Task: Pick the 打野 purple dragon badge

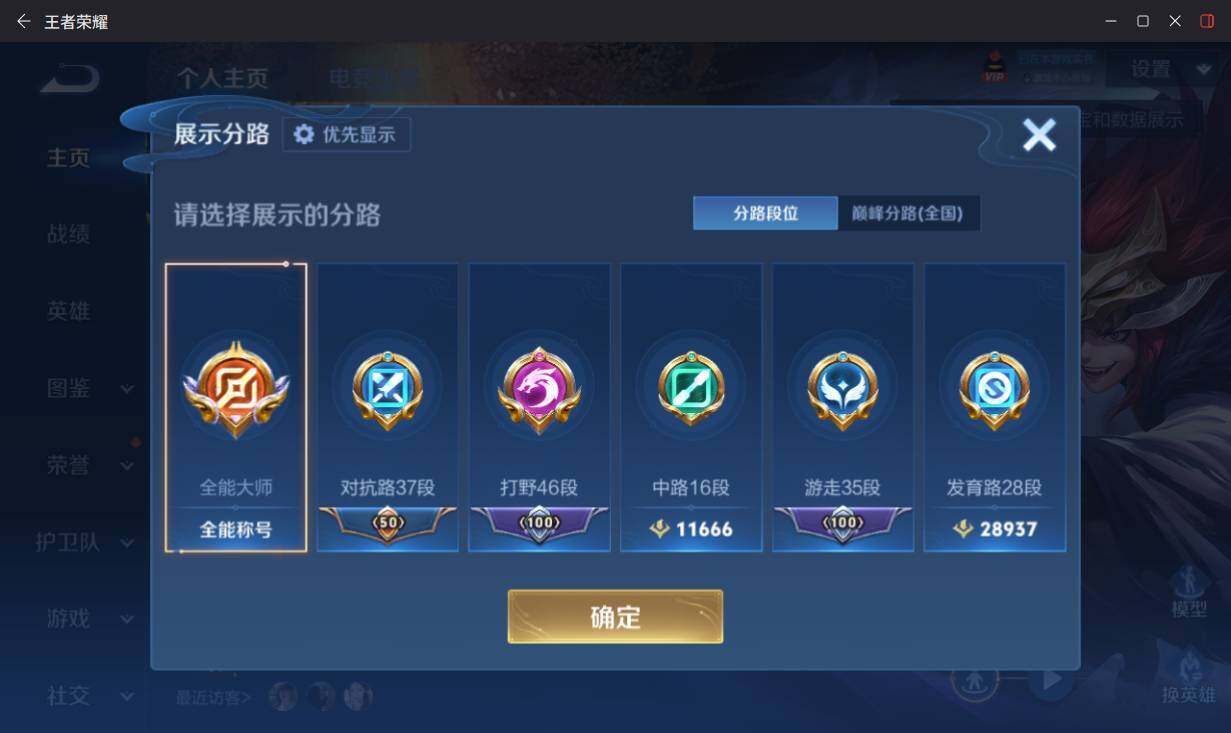Action: click(540, 389)
